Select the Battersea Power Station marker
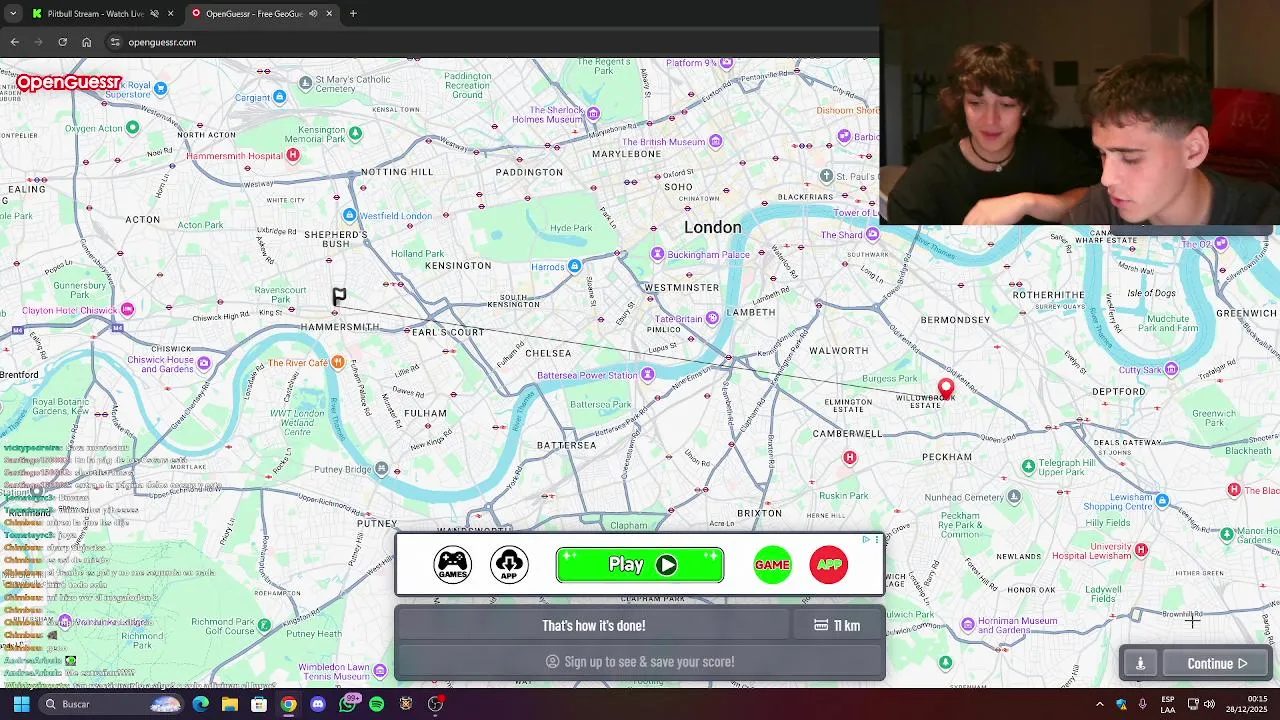 click(647, 375)
